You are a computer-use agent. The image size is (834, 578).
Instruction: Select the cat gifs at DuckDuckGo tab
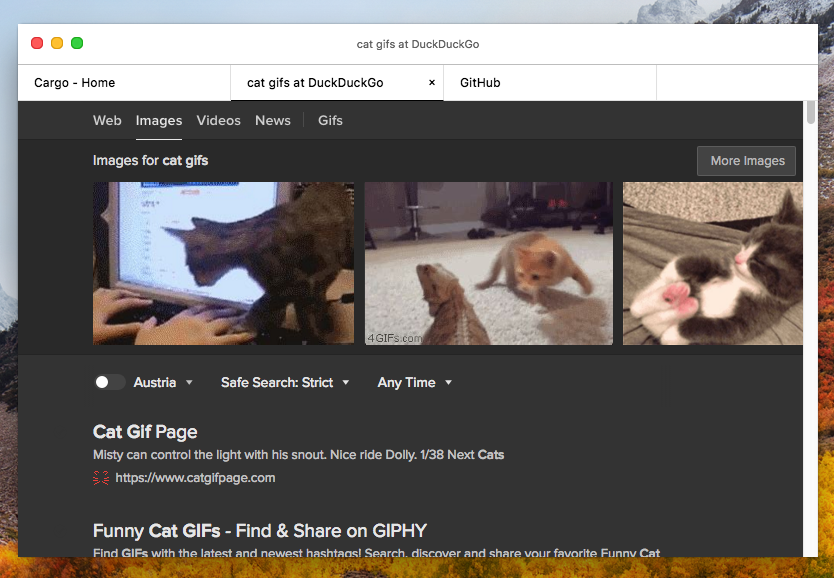pos(337,82)
